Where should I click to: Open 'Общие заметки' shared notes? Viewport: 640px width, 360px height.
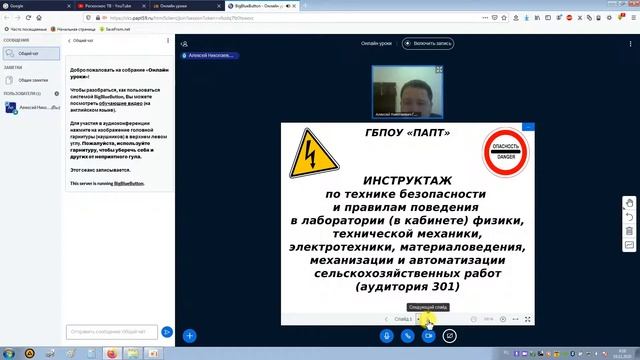click(31, 80)
